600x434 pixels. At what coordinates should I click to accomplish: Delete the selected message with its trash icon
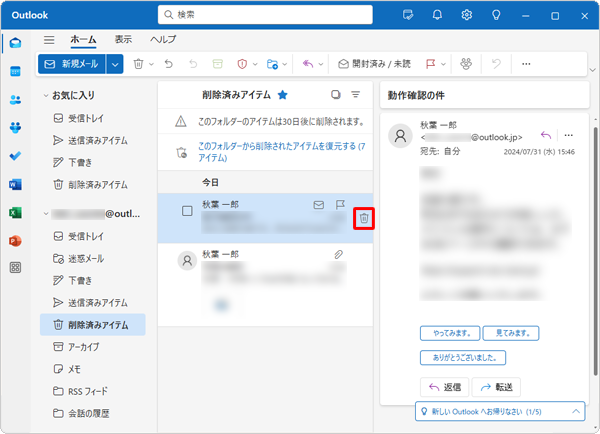364,219
